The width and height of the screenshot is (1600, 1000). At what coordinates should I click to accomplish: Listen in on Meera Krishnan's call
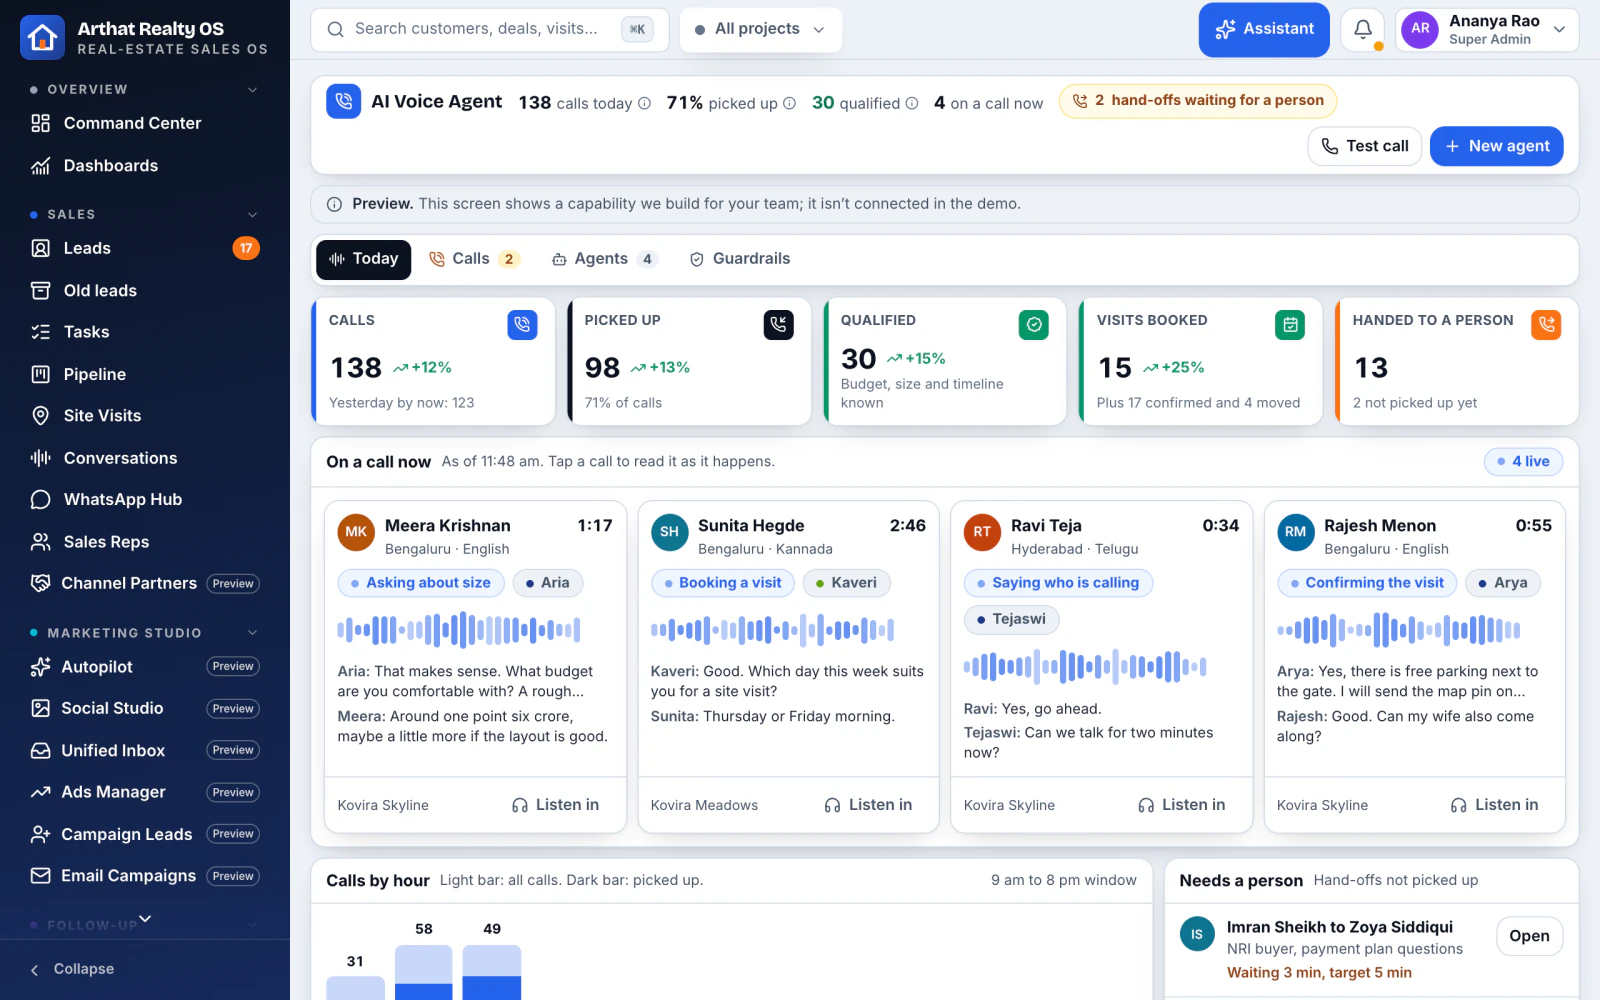pyautogui.click(x=556, y=805)
